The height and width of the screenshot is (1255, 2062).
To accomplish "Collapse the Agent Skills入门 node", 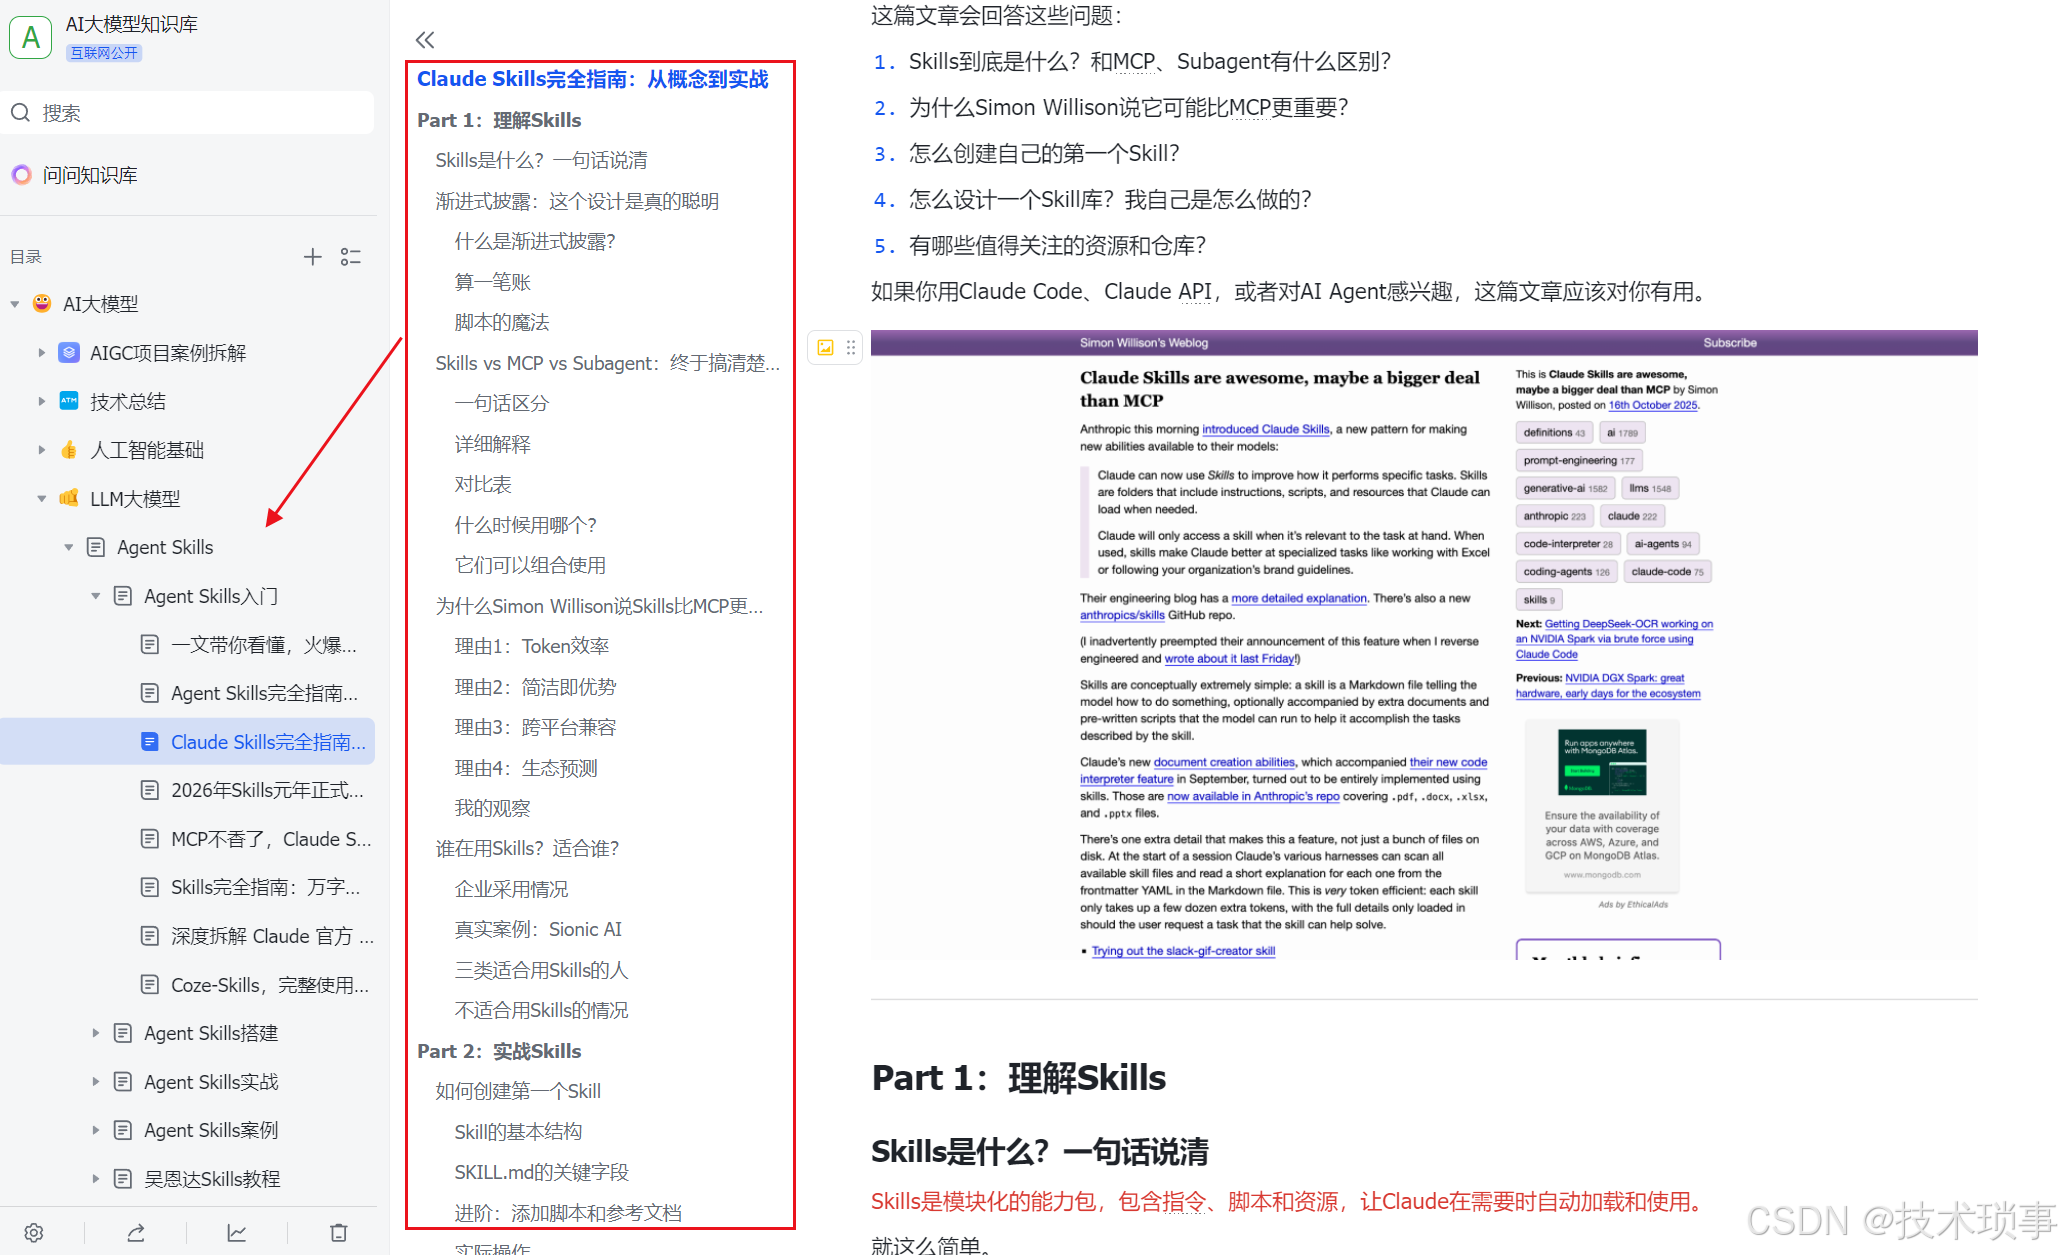I will [x=96, y=596].
